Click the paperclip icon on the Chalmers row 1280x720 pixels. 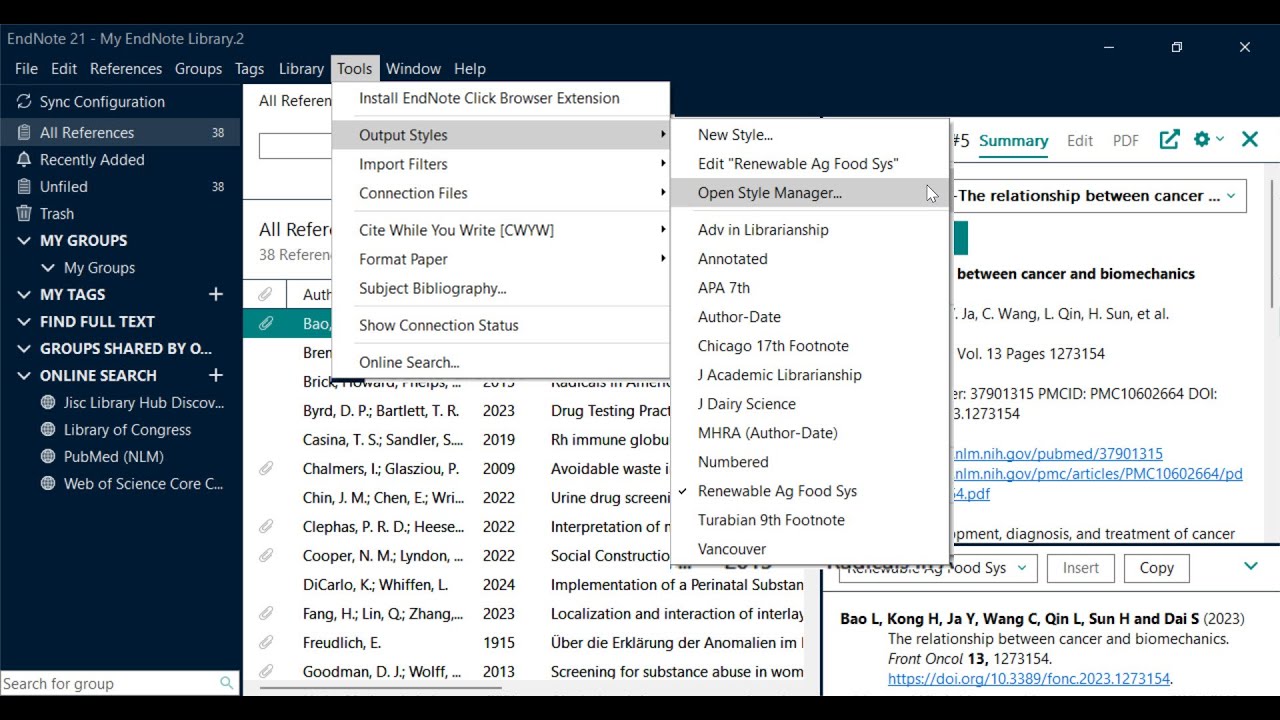click(x=265, y=468)
